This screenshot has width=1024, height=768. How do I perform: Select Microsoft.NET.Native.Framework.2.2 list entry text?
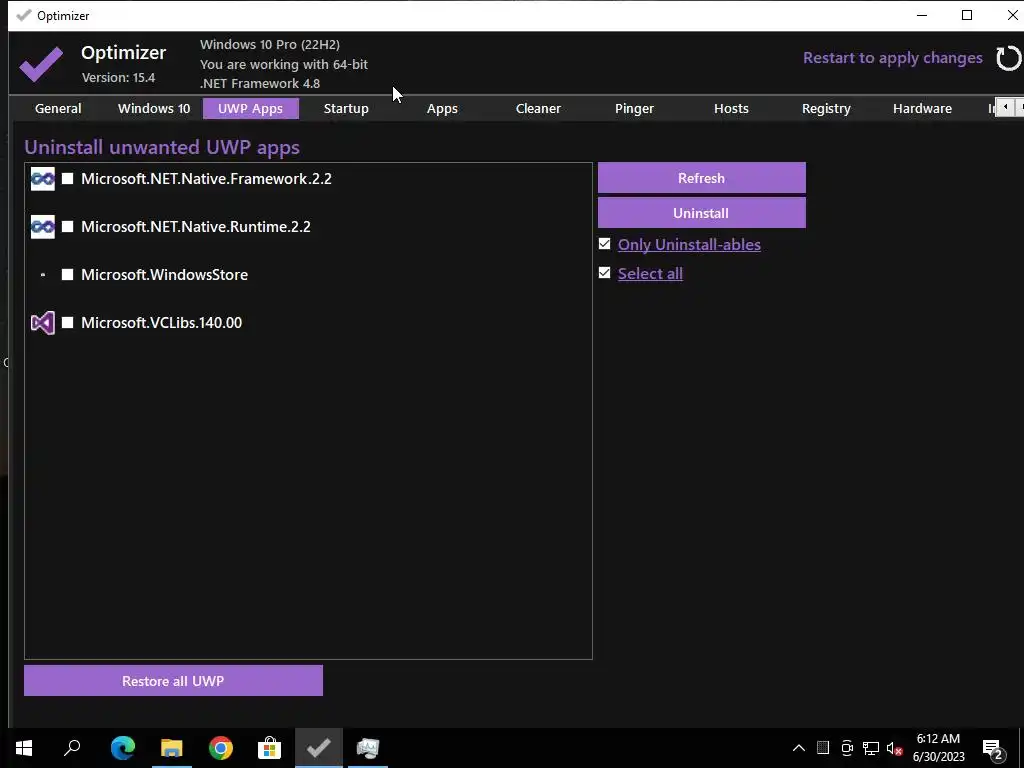pos(206,179)
